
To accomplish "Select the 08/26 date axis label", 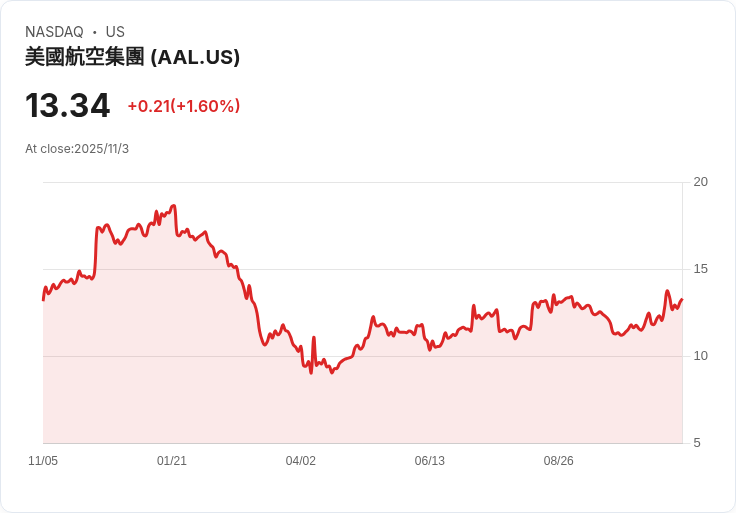I will 559,461.
